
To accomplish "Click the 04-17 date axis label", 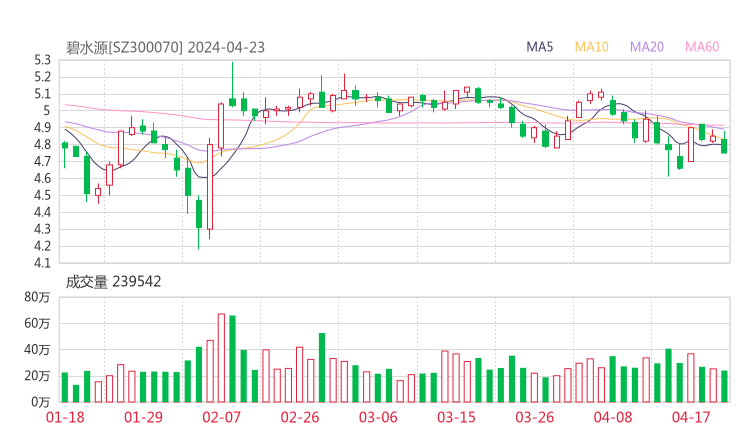I will click(691, 417).
